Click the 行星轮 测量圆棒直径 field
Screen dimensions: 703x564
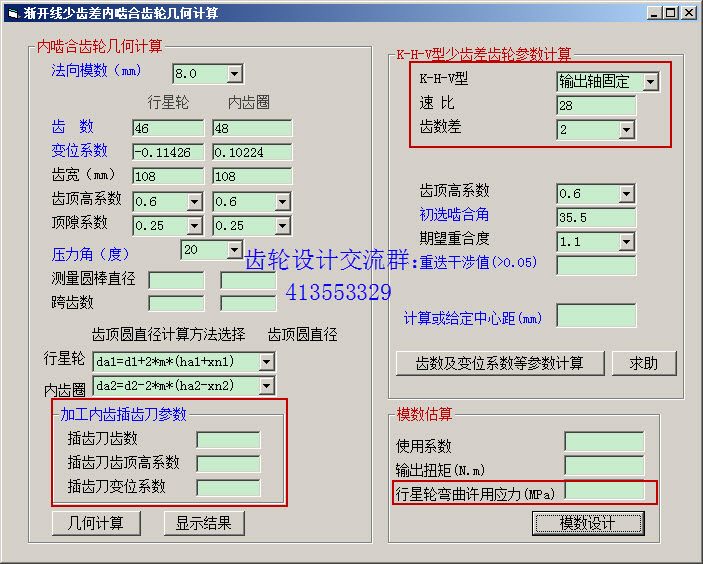[x=176, y=281]
